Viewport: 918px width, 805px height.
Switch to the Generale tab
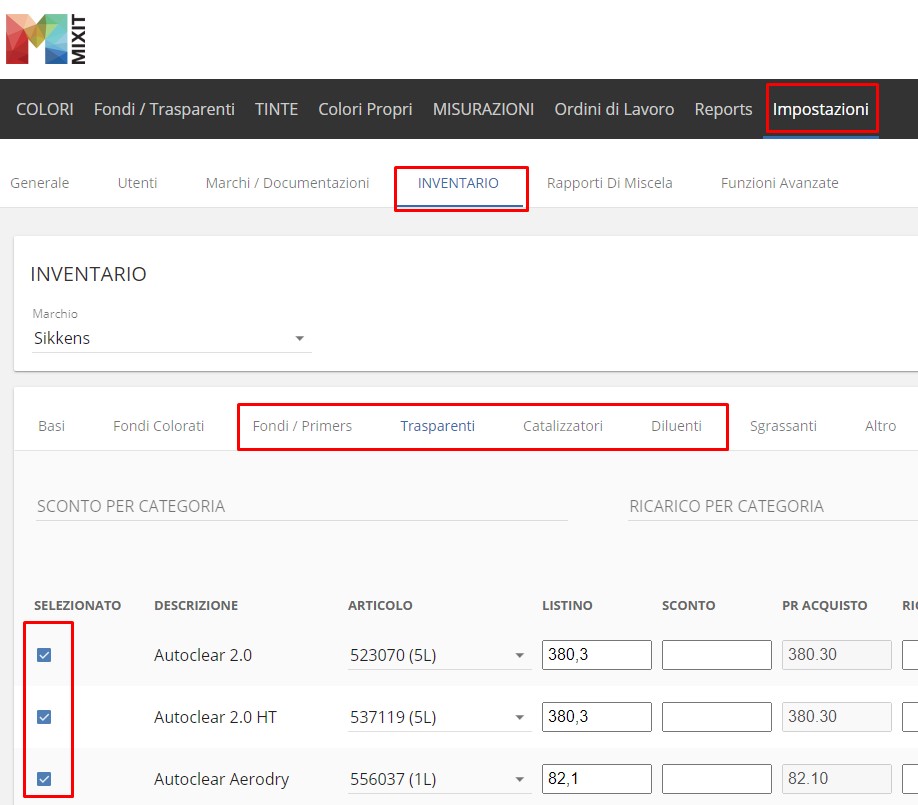40,183
